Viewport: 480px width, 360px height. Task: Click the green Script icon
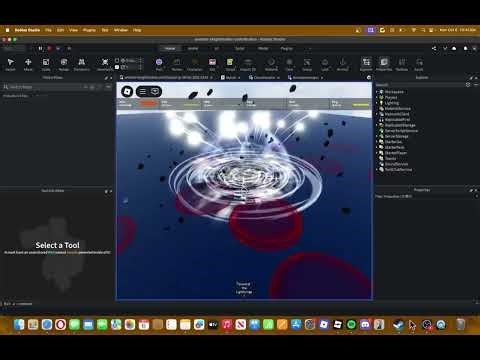[230, 62]
